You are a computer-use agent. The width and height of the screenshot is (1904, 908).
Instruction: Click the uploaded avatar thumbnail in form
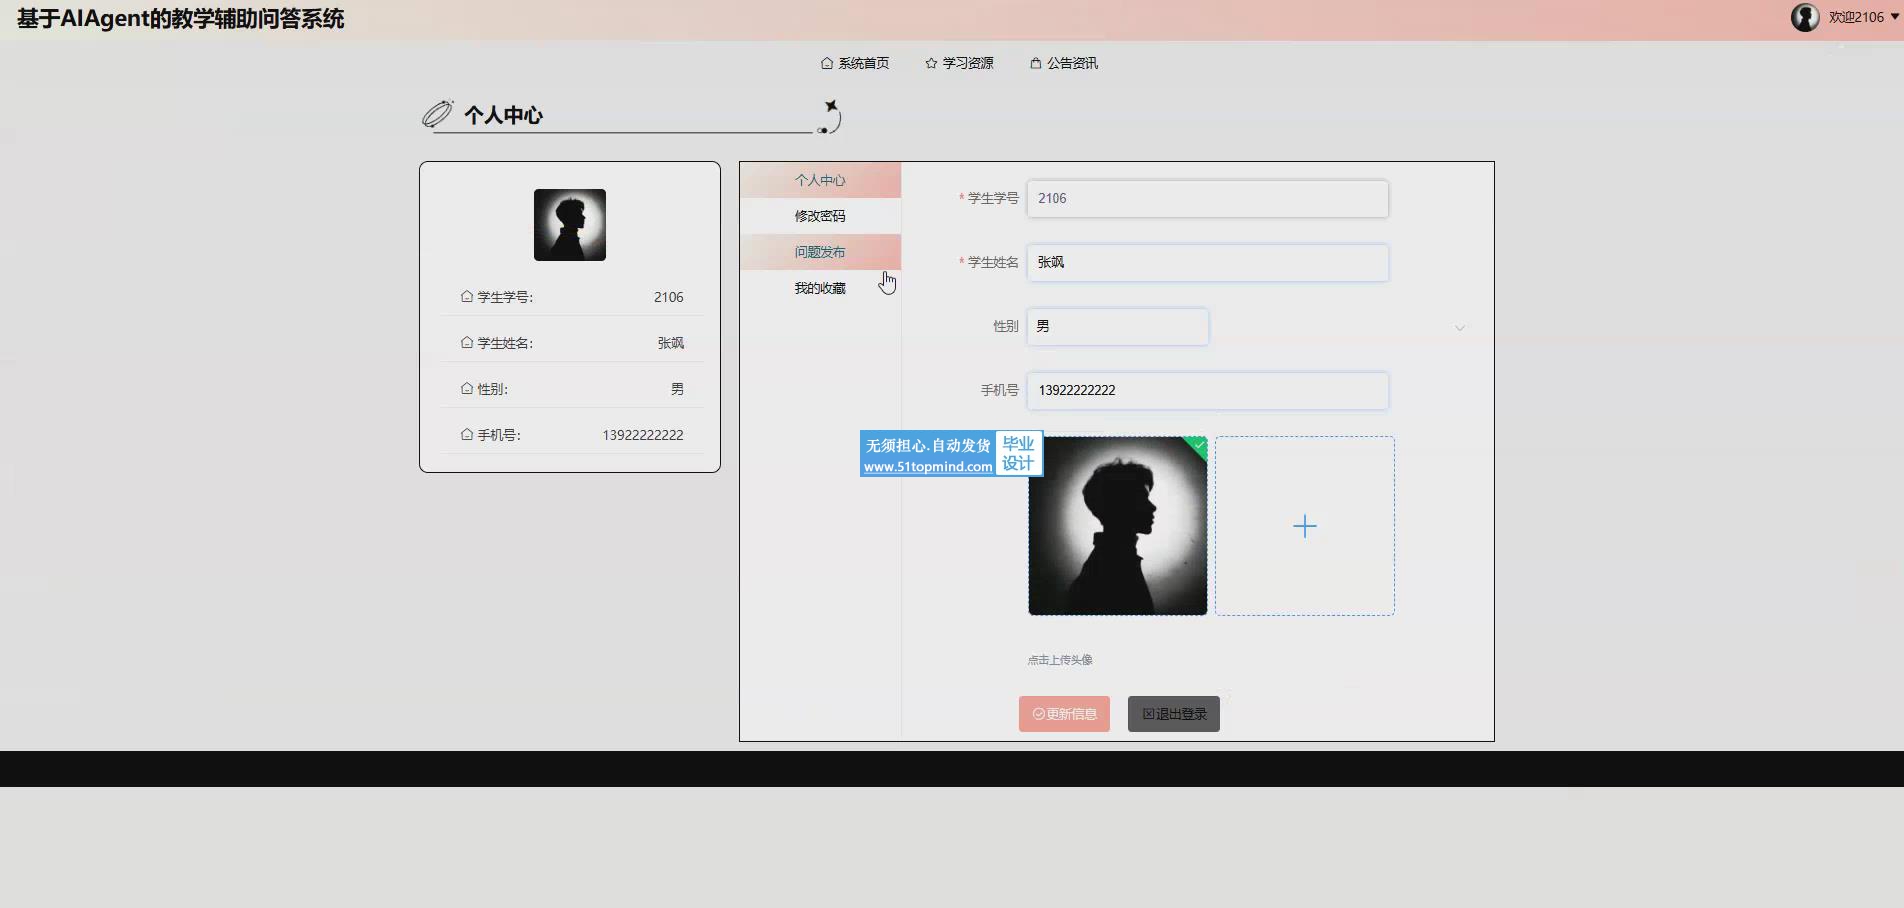(1117, 526)
